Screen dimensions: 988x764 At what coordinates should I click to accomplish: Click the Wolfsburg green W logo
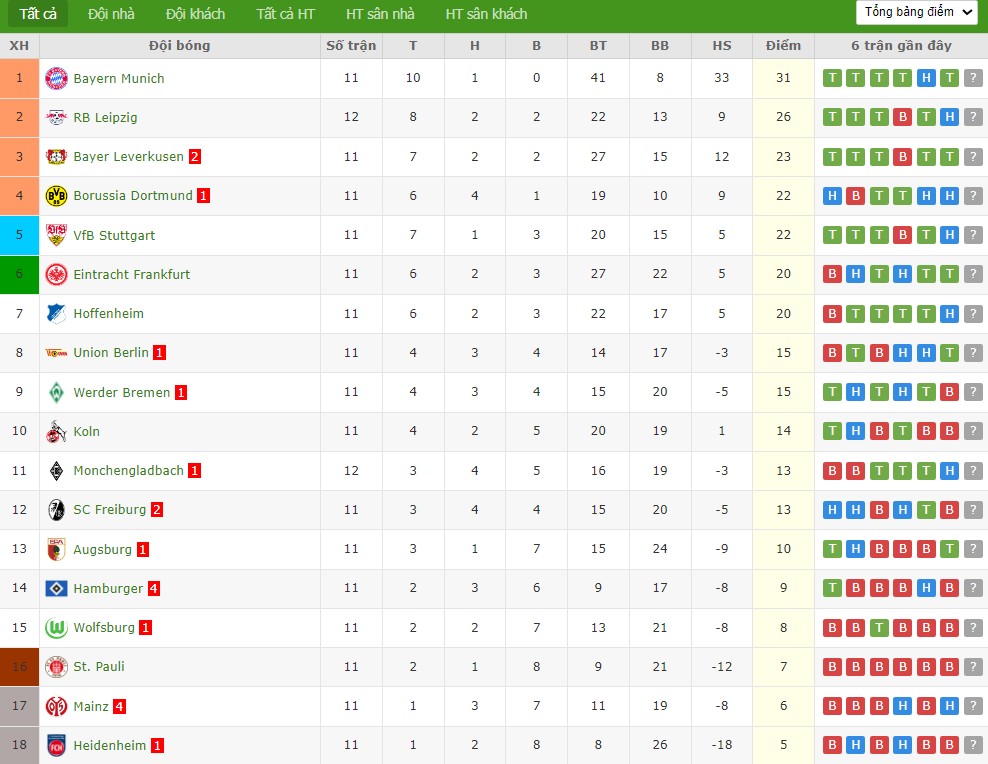point(56,628)
